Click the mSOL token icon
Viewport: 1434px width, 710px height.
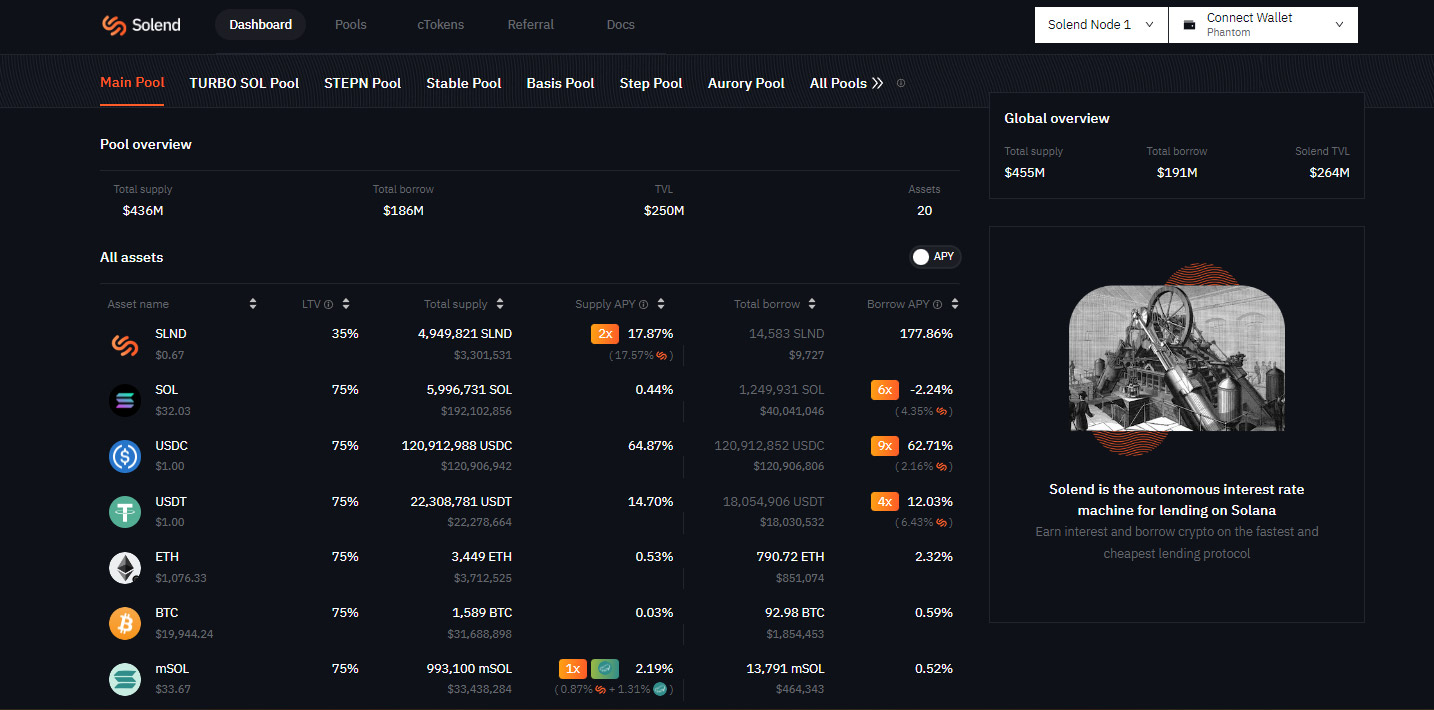(x=125, y=679)
